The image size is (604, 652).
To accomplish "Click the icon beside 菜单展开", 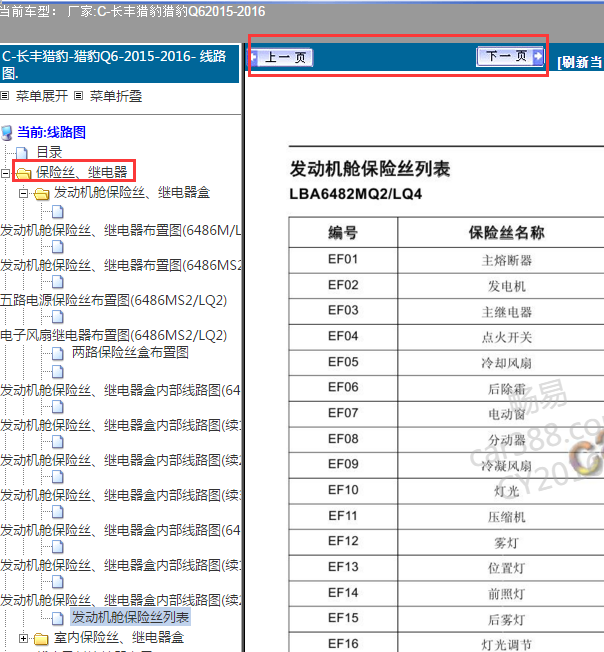I will tap(5, 96).
